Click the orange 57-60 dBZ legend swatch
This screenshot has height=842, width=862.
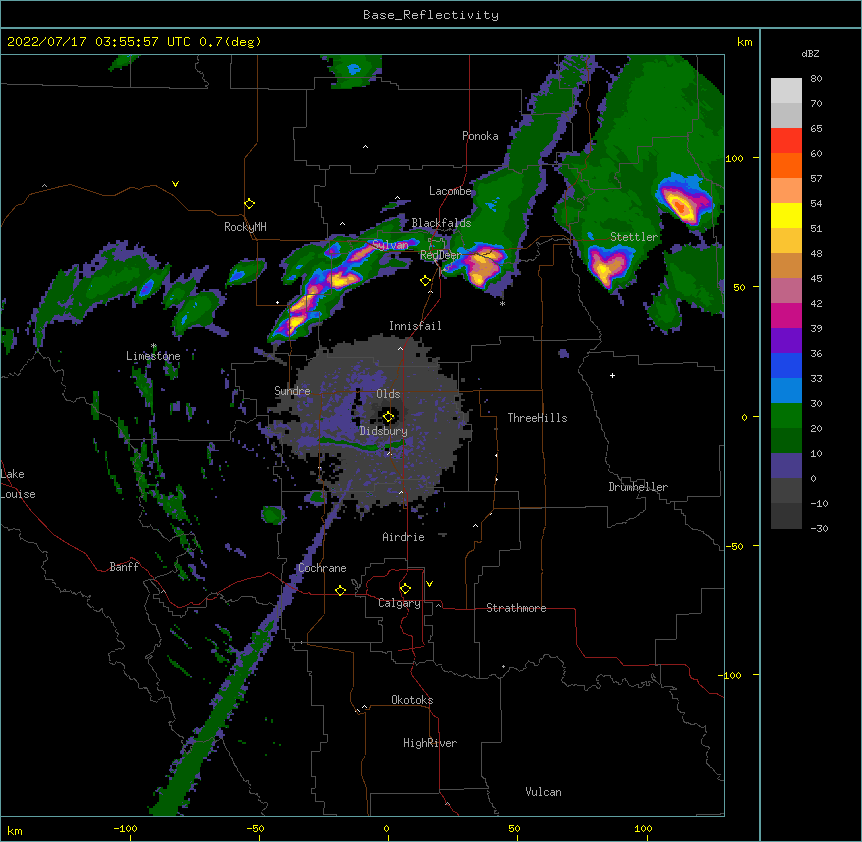786,165
